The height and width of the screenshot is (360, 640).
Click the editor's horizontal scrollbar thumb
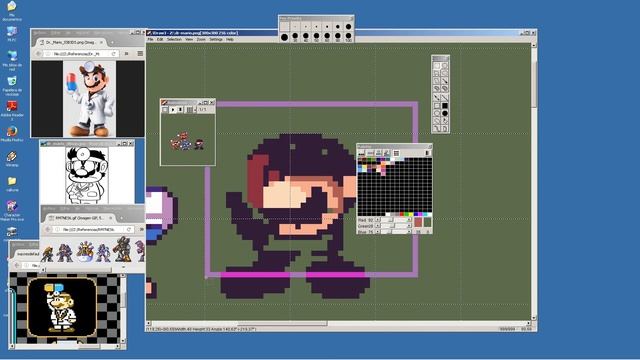282,324
